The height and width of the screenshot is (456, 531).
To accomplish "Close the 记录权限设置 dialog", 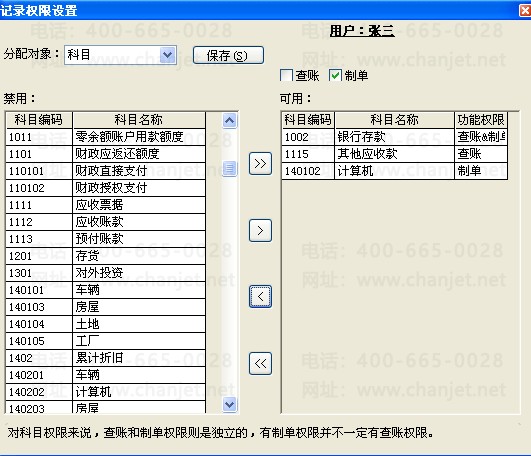I will 525,11.
